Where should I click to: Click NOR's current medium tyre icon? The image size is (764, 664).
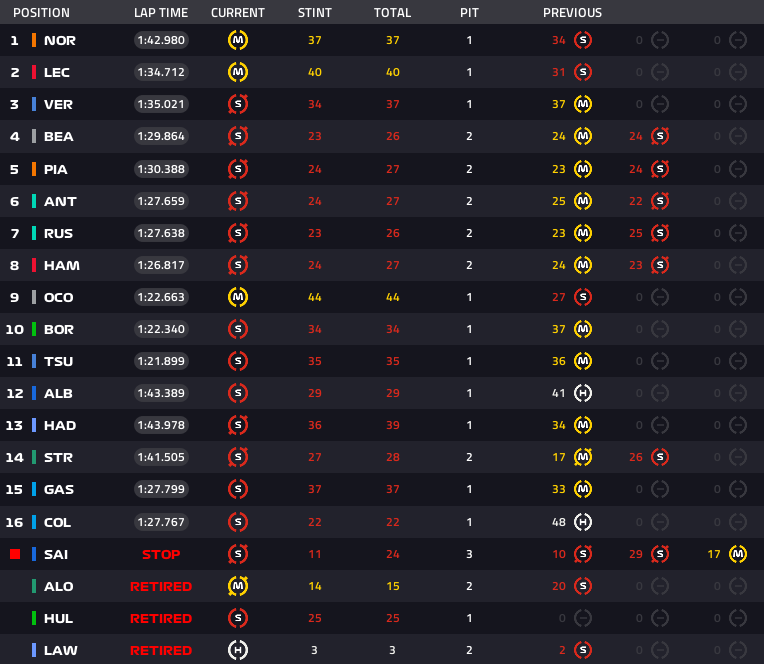(238, 41)
